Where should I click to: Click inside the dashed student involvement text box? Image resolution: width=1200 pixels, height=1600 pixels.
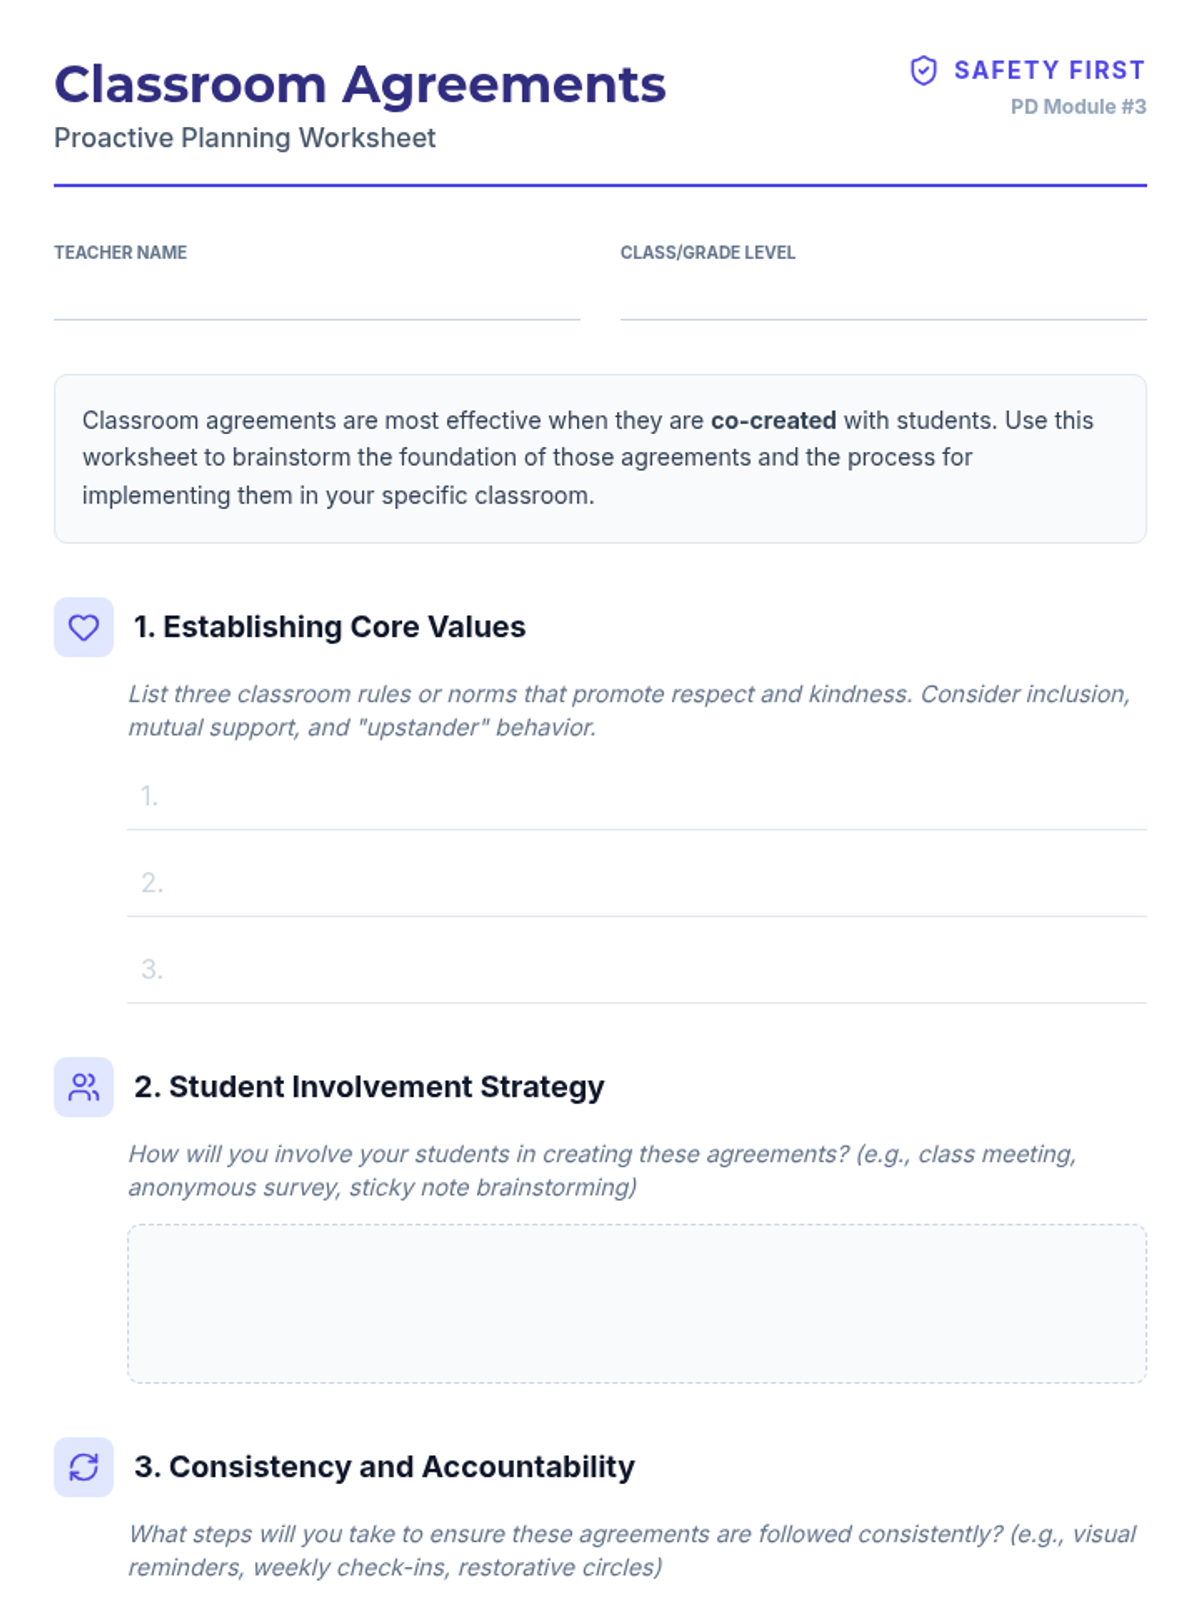(637, 1304)
